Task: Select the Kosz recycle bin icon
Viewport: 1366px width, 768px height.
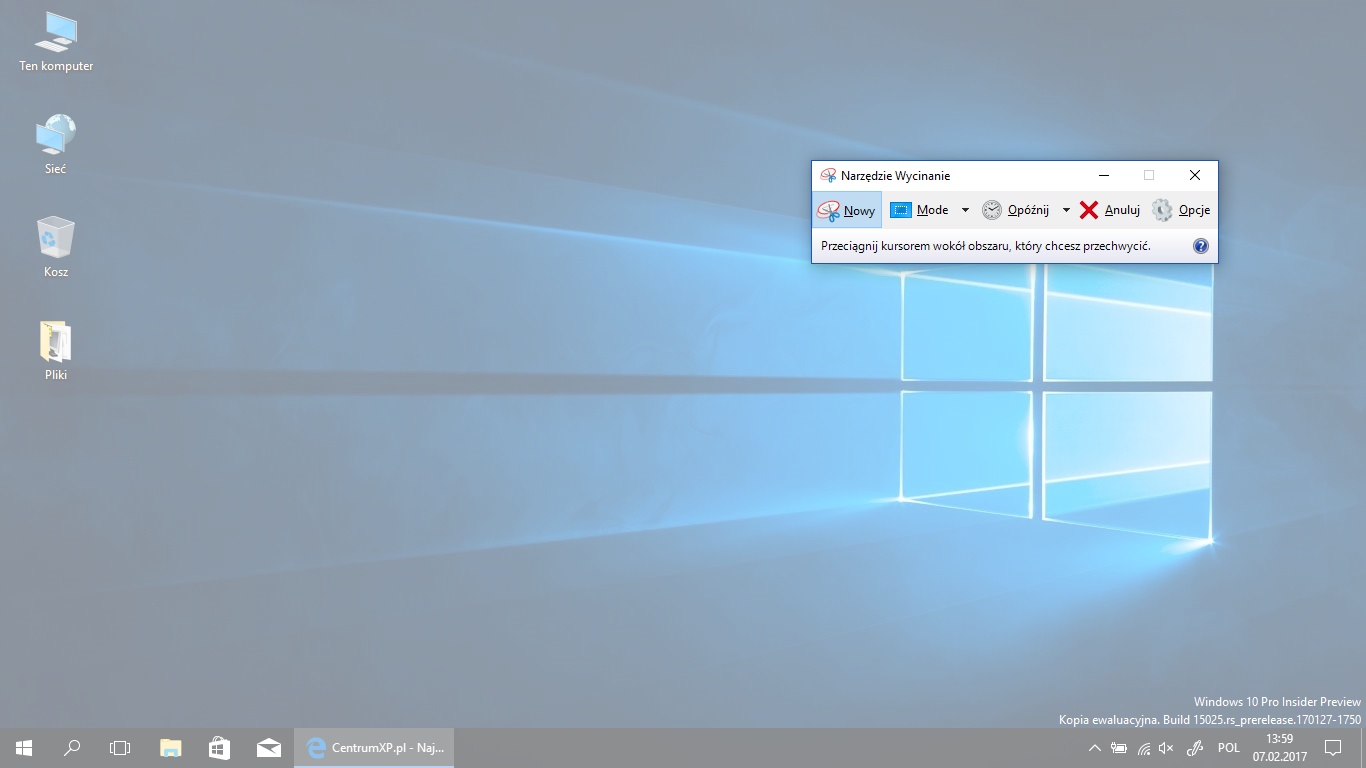Action: point(56,247)
